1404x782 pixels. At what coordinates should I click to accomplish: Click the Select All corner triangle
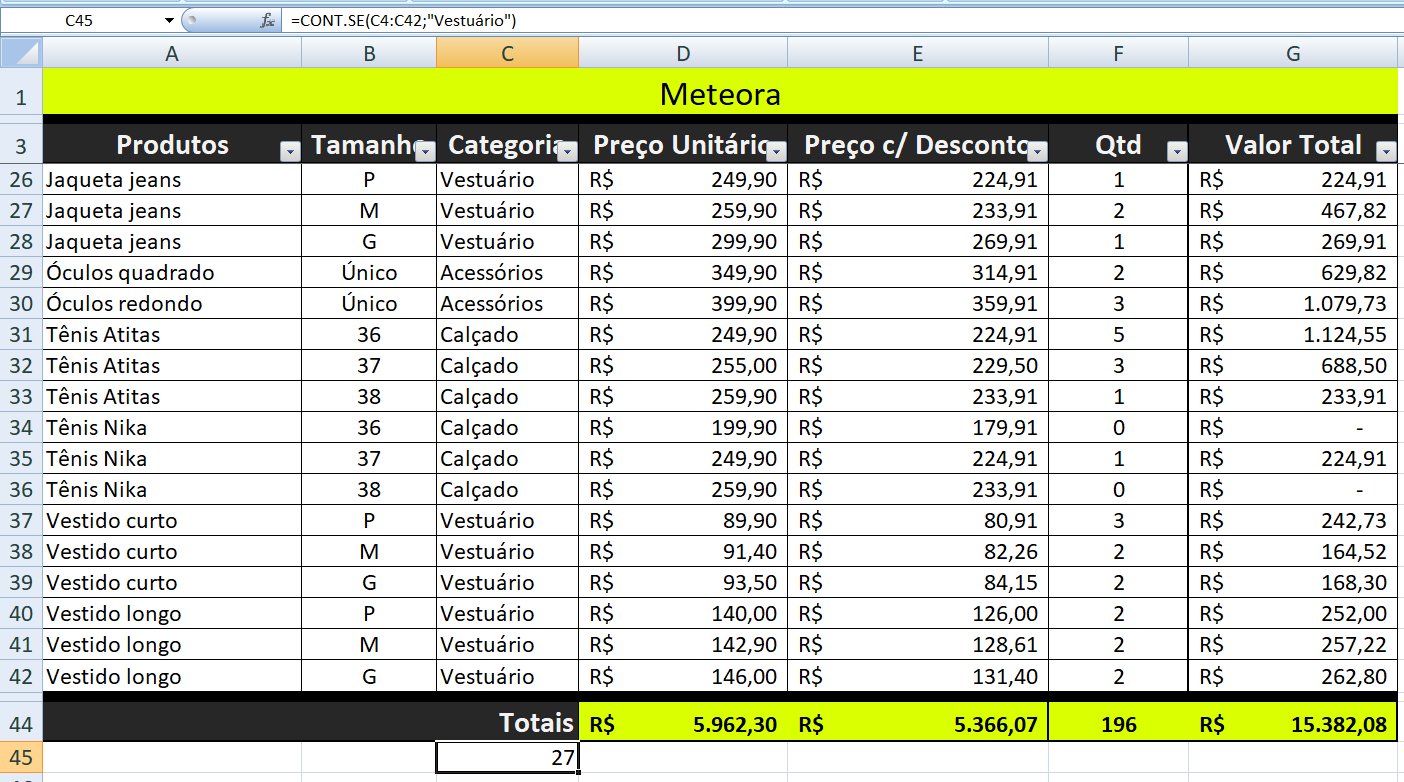[21, 53]
